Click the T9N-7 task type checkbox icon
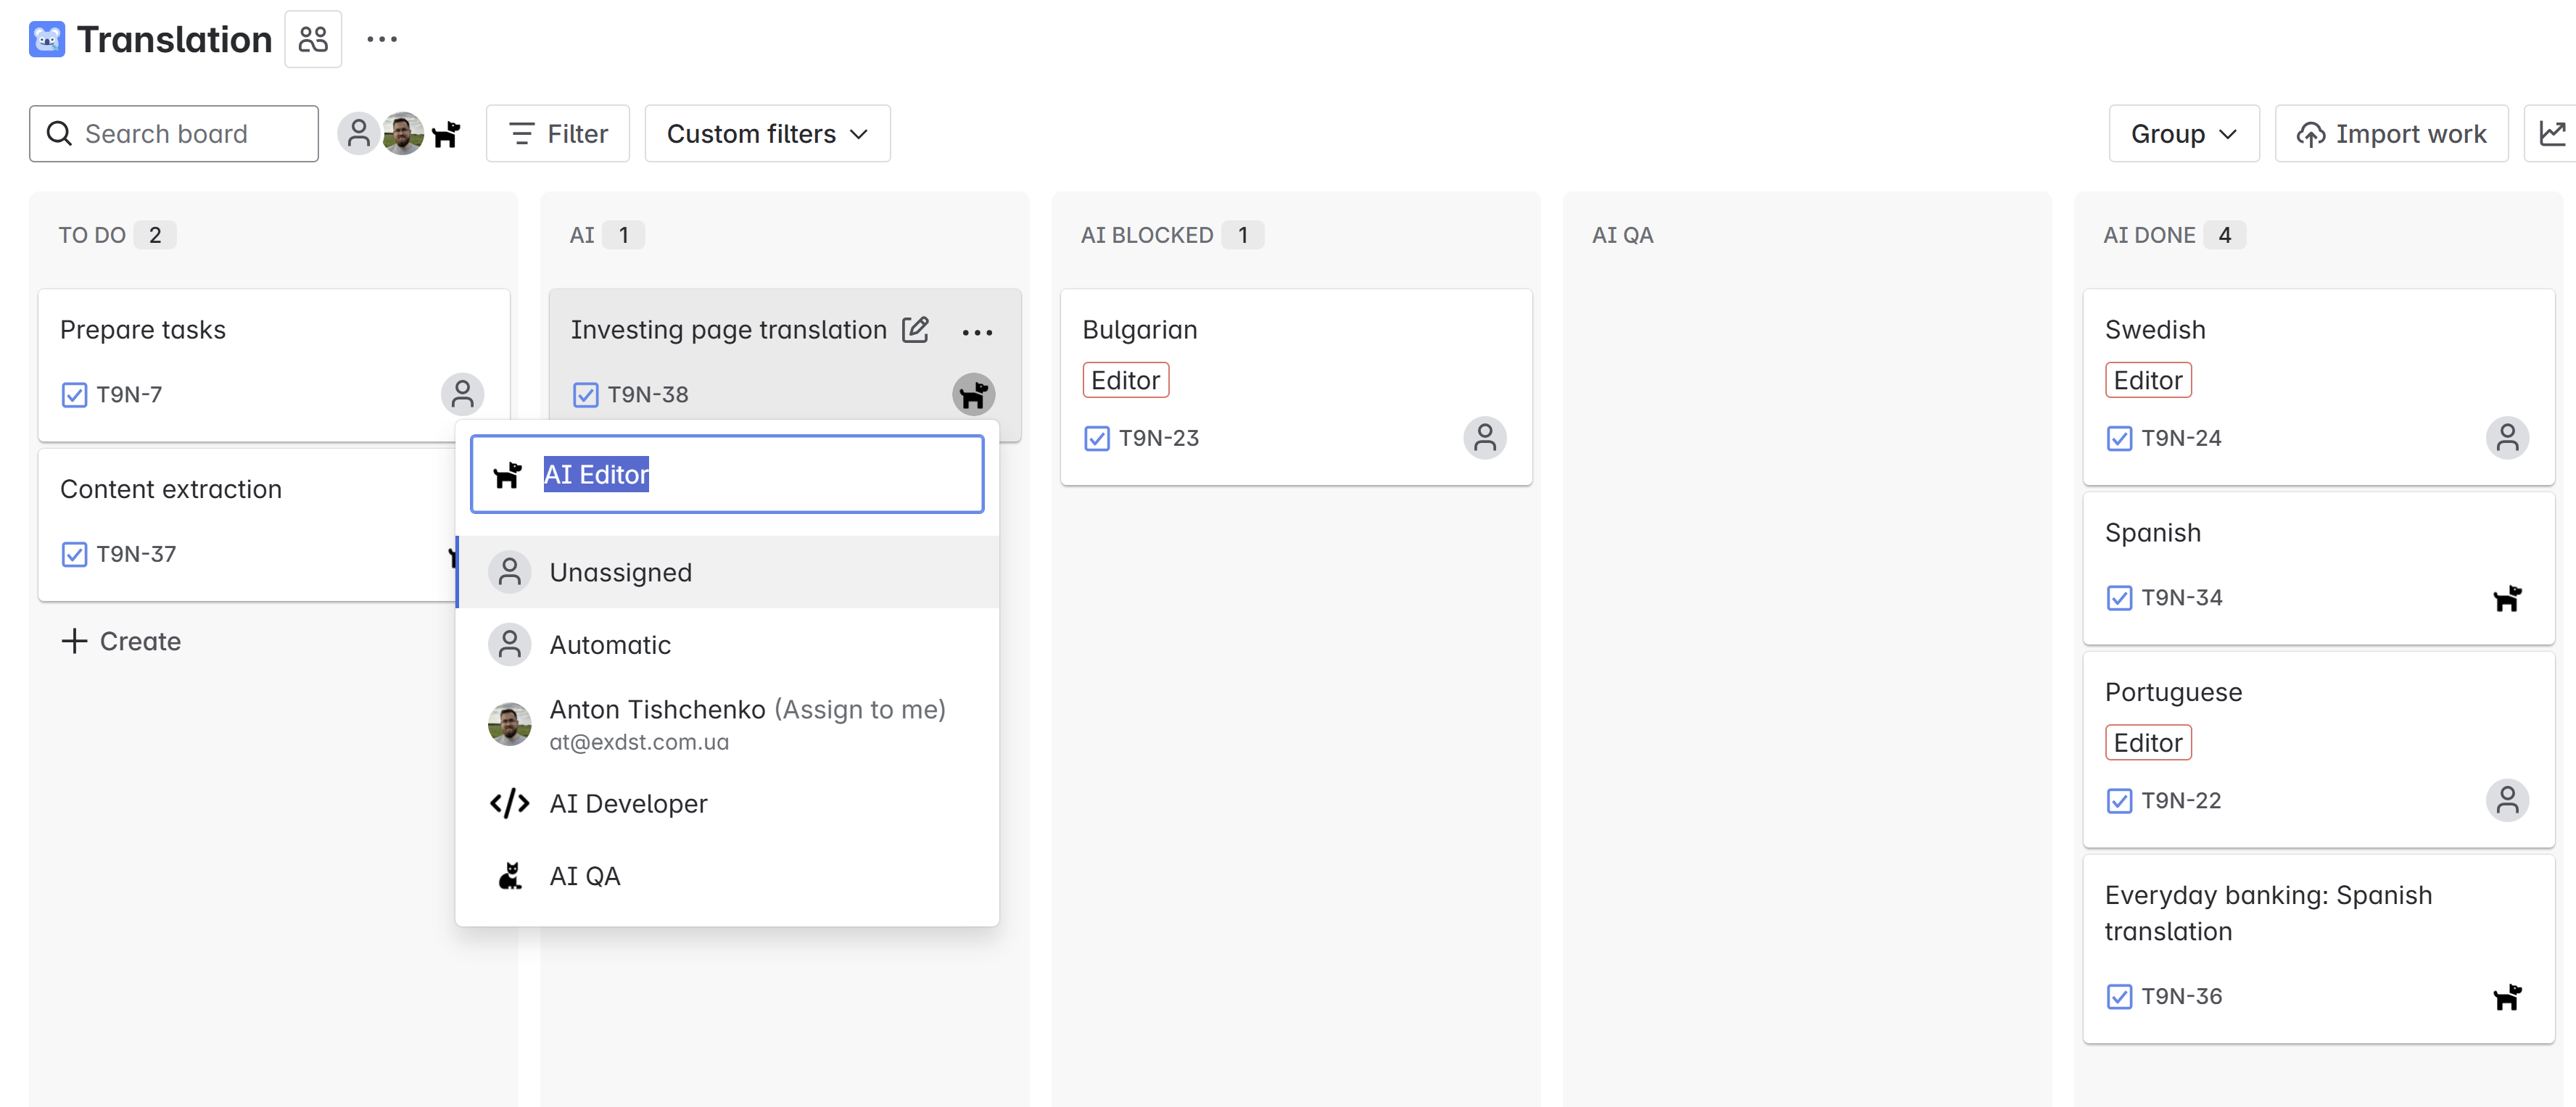Image resolution: width=2576 pixels, height=1107 pixels. [74, 395]
